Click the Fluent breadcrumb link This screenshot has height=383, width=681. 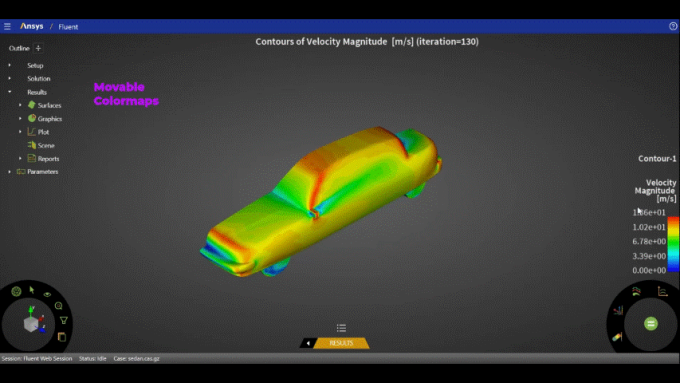coord(68,27)
